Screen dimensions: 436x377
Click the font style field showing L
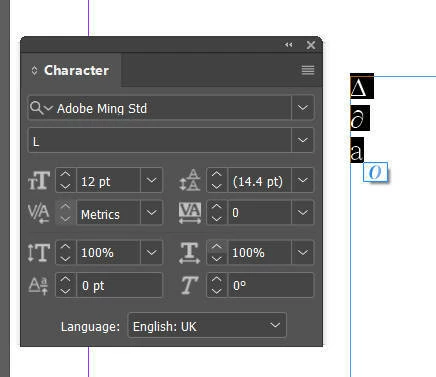click(x=160, y=141)
